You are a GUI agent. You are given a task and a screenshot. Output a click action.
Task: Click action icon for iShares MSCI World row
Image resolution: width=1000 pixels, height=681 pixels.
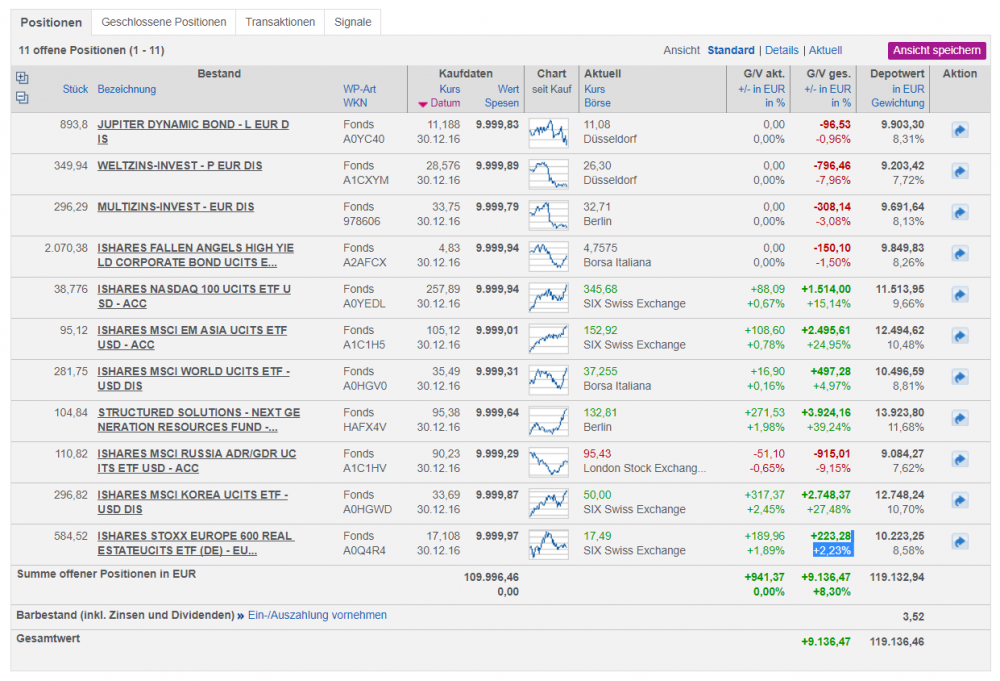(959, 377)
